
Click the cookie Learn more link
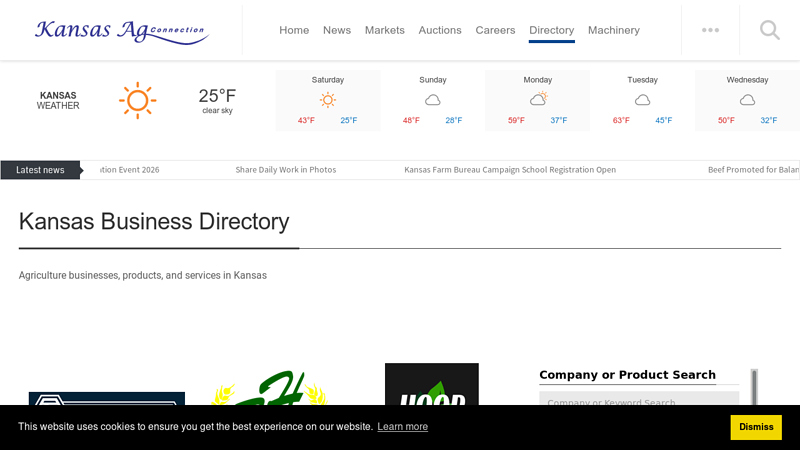pos(402,427)
